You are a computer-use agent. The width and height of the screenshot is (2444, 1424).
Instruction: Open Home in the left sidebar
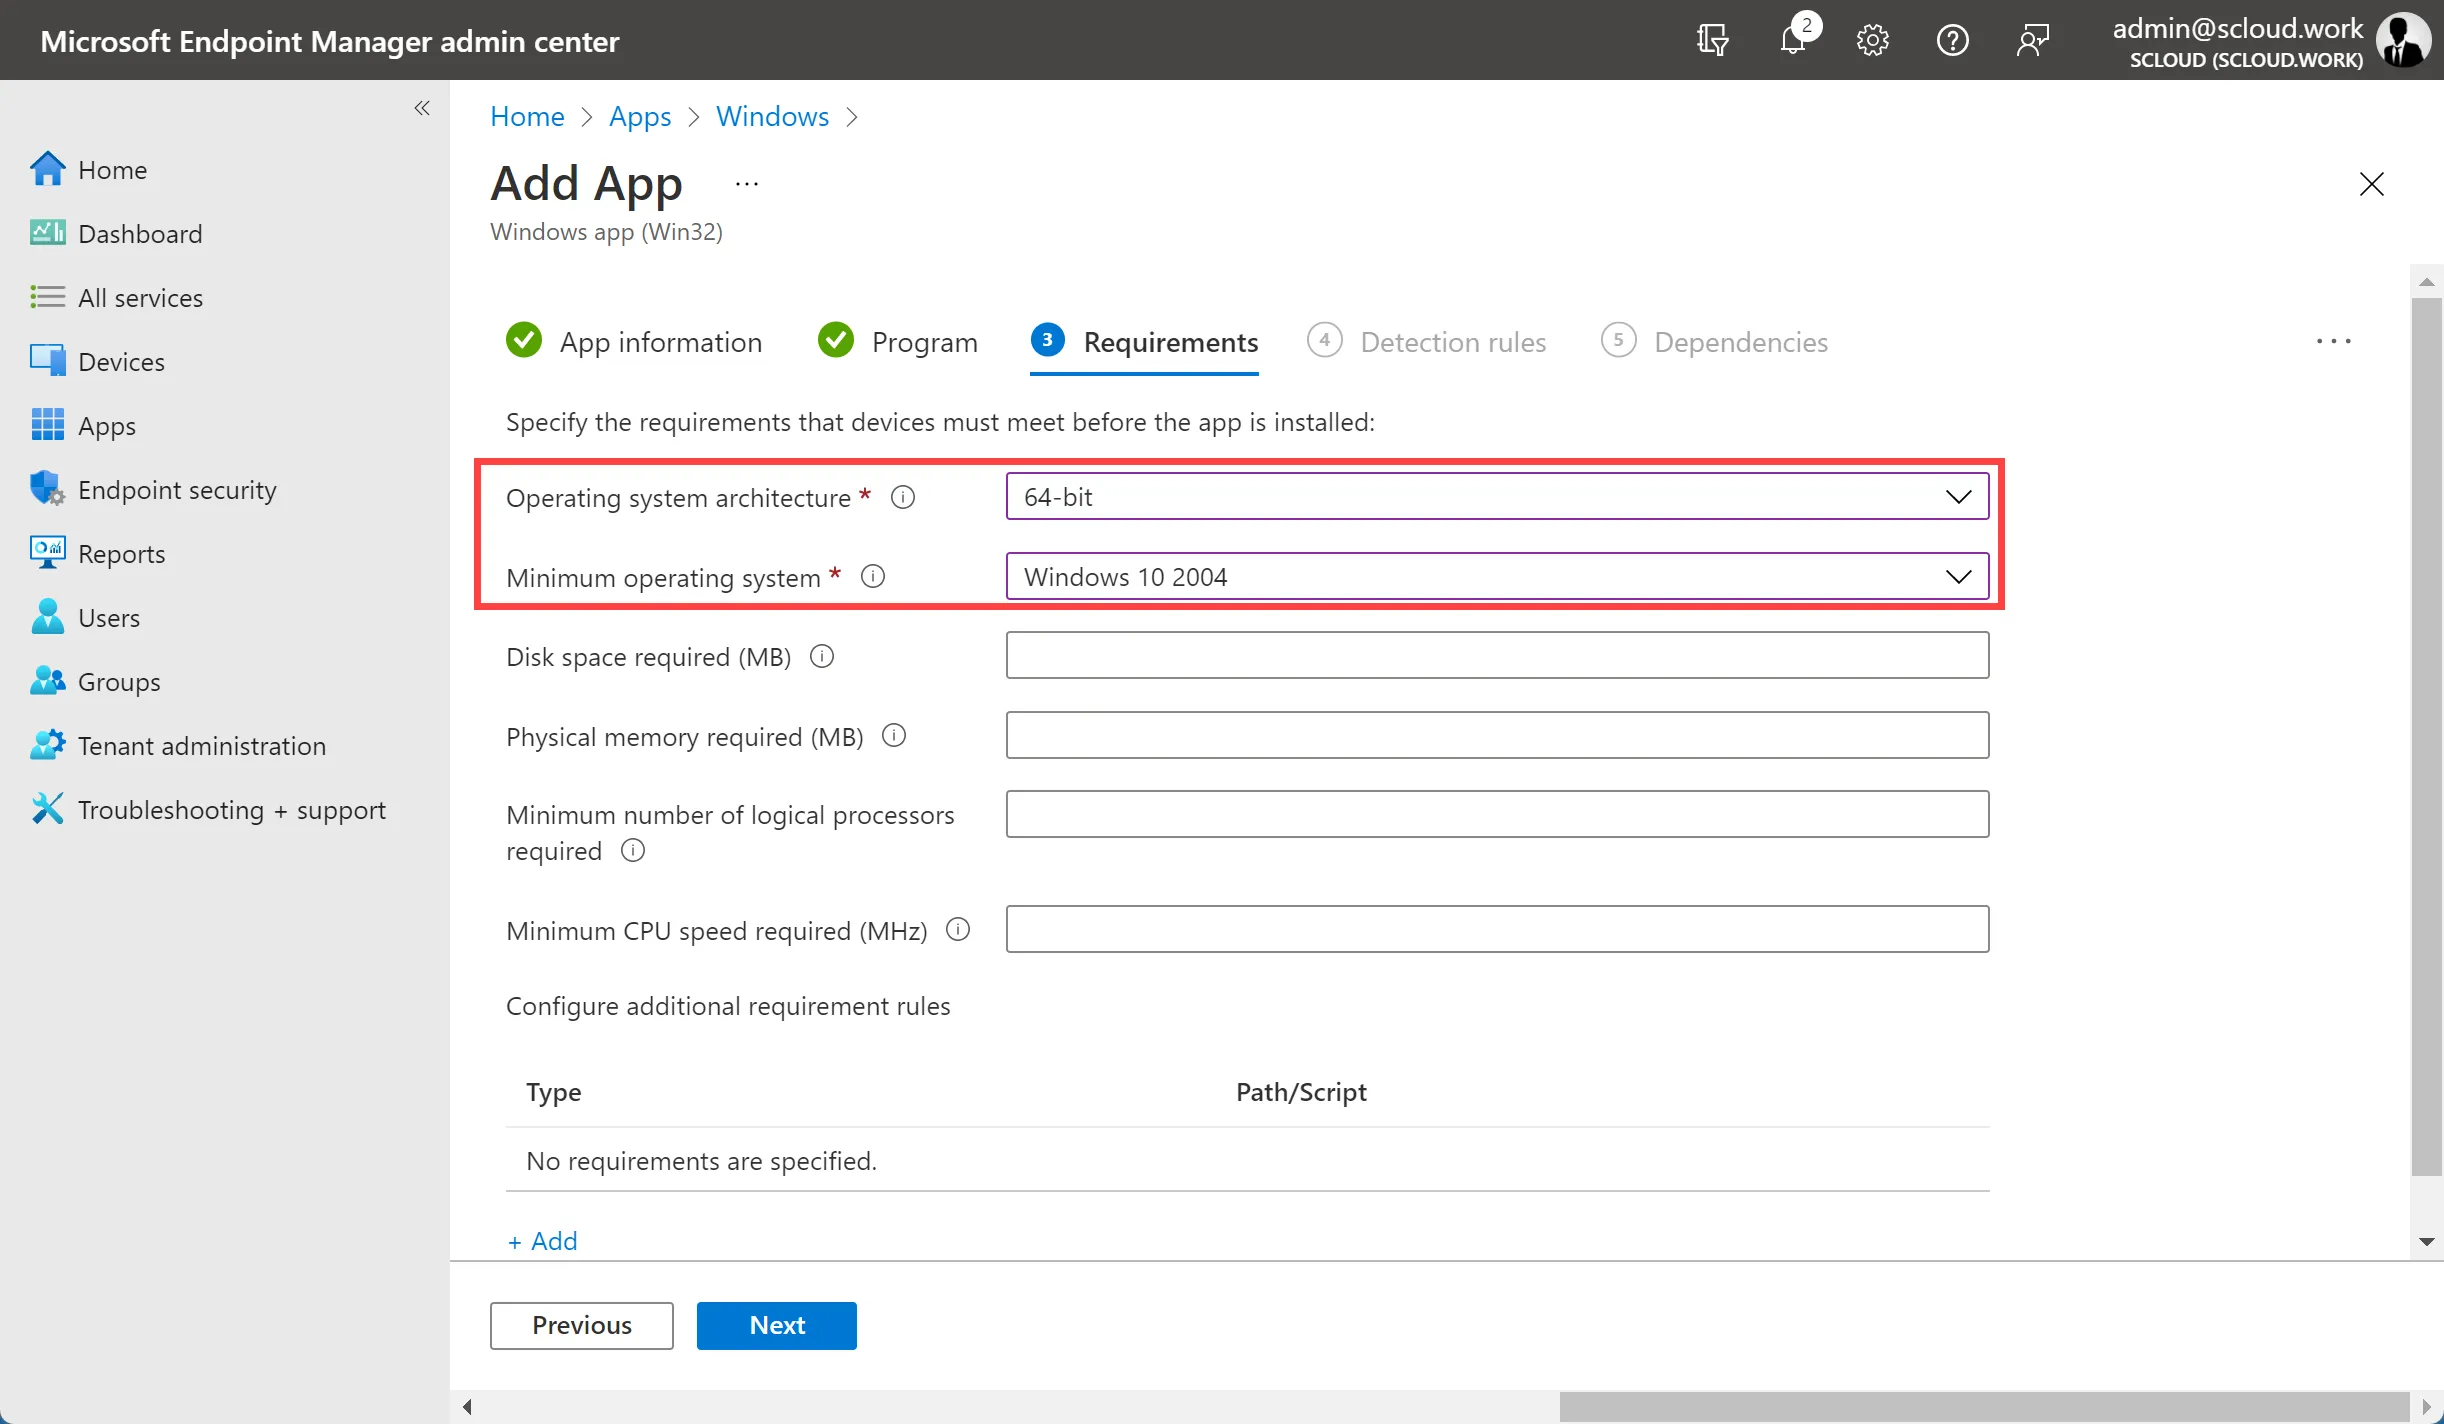113,170
